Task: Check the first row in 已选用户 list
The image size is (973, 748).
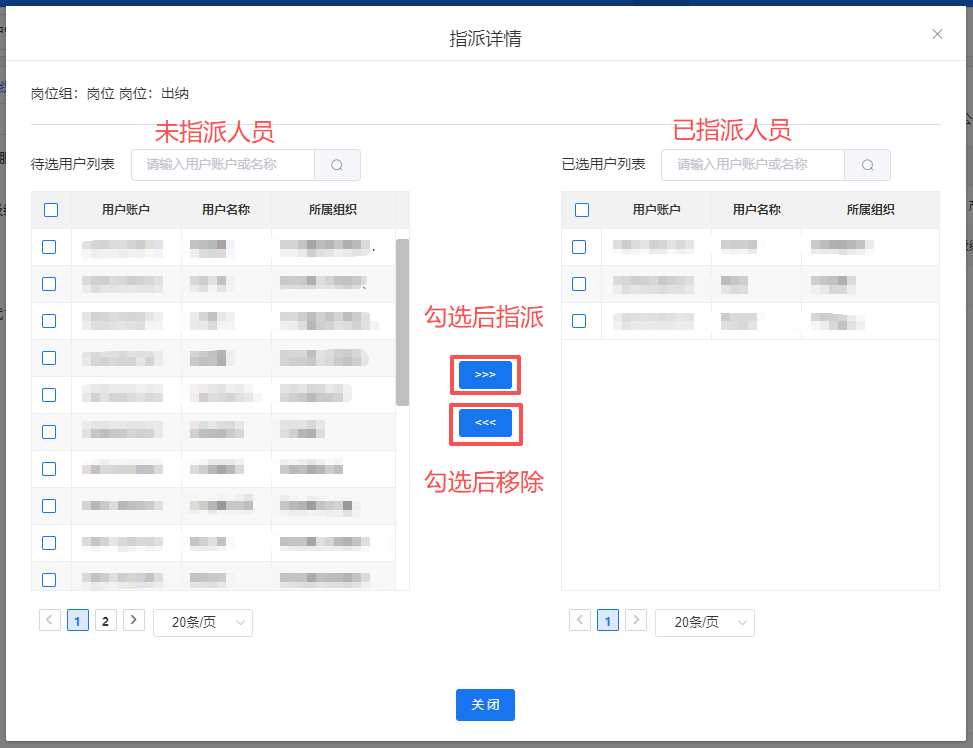Action: [579, 247]
